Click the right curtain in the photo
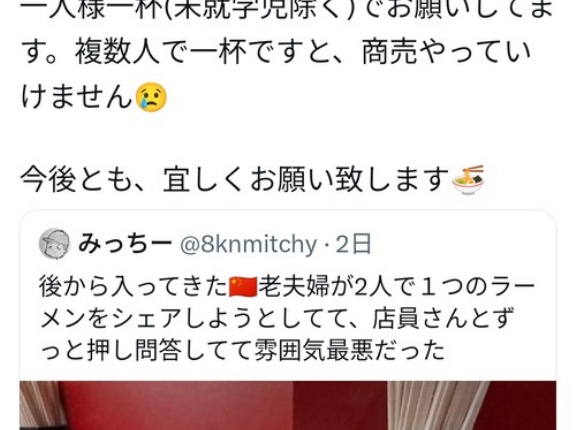The image size is (576, 430). pos(437,405)
